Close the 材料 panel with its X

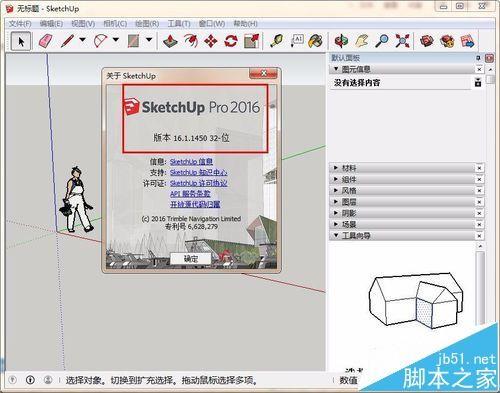(x=479, y=168)
